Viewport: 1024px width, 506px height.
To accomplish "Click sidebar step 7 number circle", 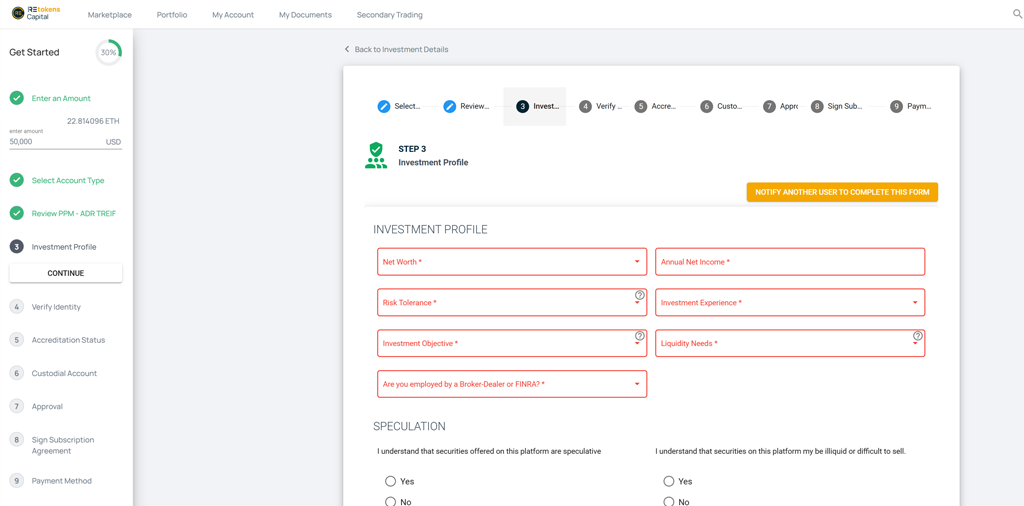I will [17, 406].
